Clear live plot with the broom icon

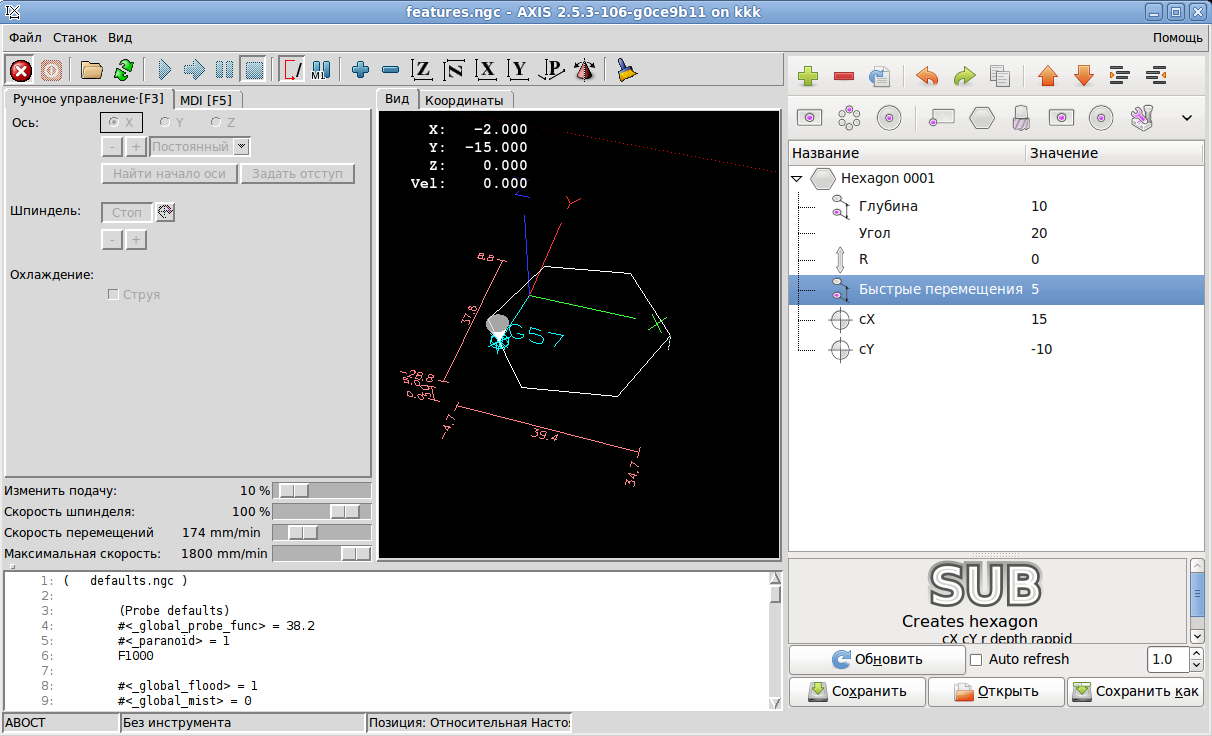coord(627,70)
